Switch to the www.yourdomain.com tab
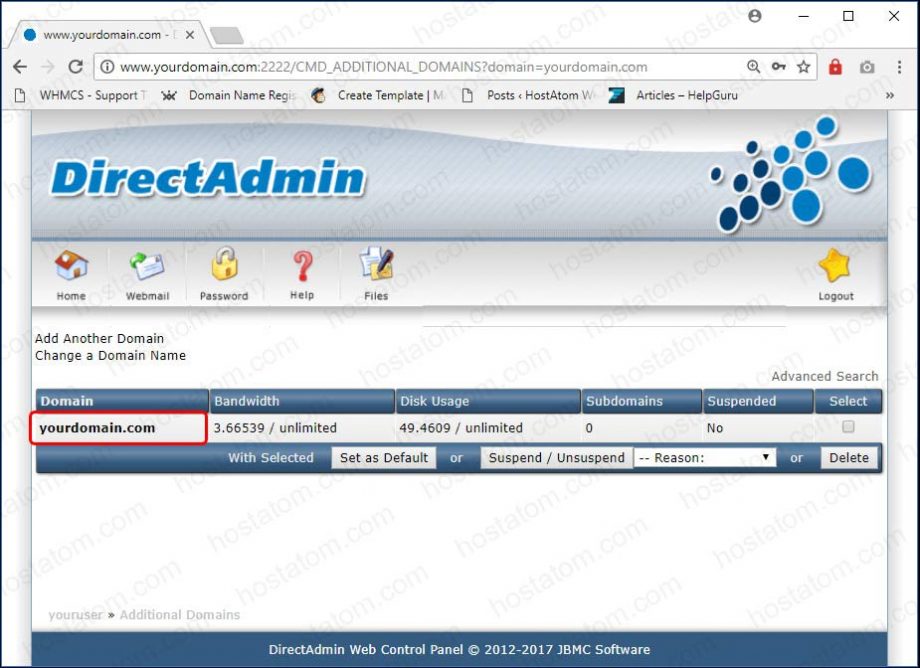 point(100,33)
